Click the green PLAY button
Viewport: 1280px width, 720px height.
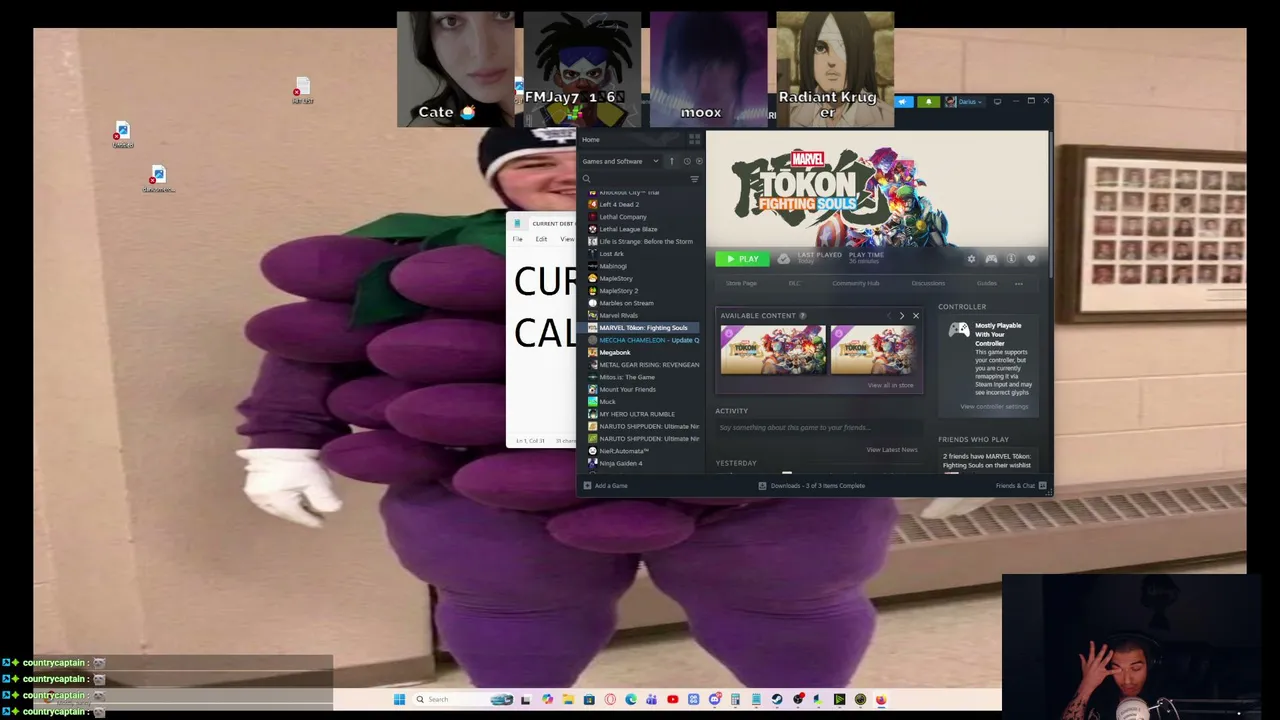coord(741,259)
